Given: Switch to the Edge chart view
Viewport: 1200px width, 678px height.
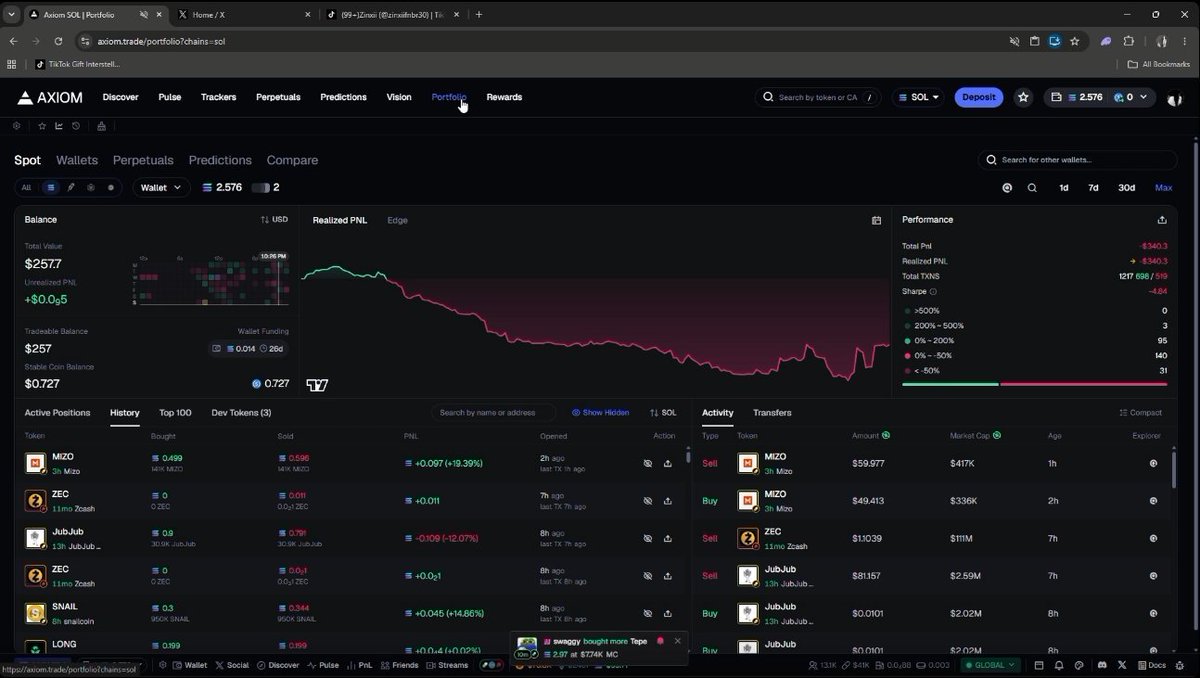Looking at the screenshot, I should (397, 220).
